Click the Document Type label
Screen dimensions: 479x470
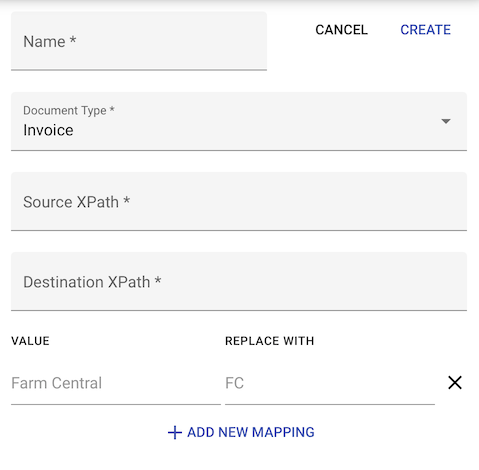(x=69, y=110)
